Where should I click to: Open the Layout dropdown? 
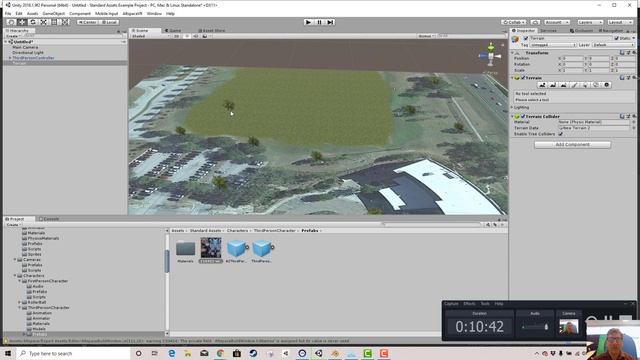coord(619,22)
